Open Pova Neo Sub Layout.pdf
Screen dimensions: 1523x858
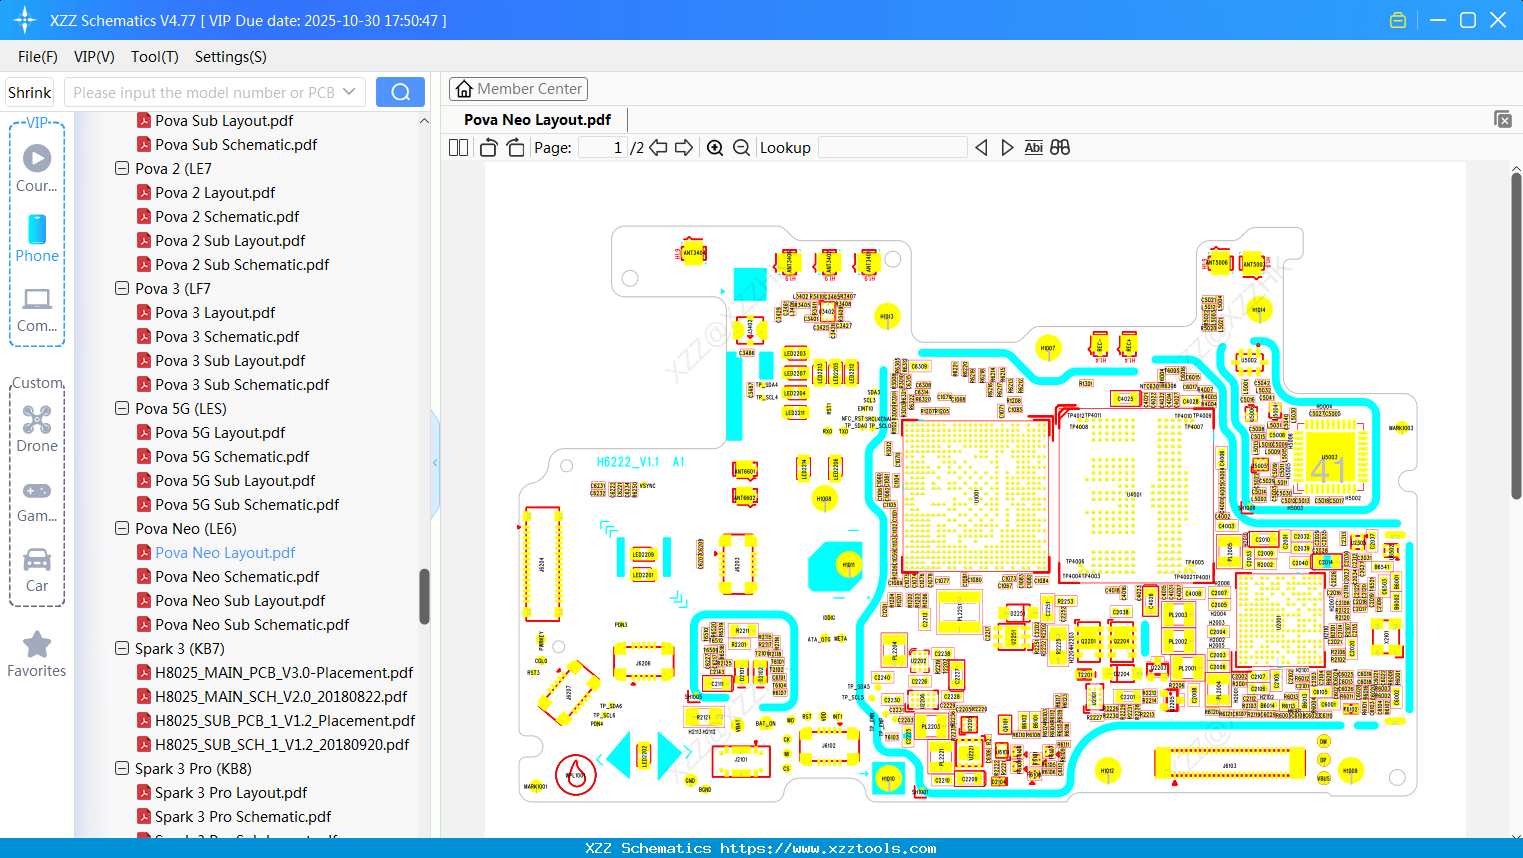(240, 601)
